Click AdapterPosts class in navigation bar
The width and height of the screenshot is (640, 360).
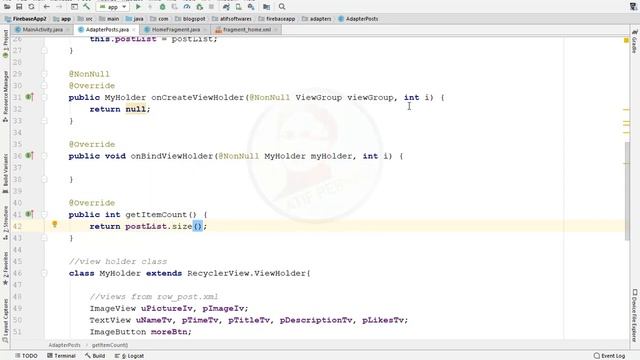tap(358, 19)
